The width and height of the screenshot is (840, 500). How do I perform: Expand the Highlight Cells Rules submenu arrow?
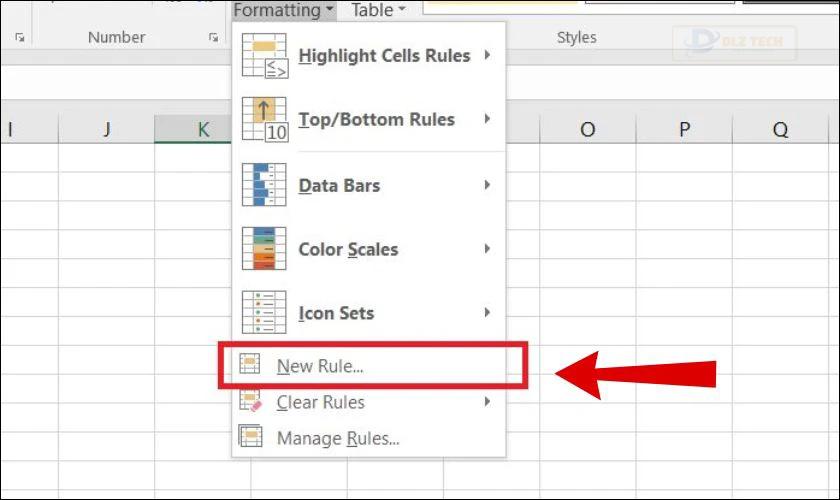point(487,55)
